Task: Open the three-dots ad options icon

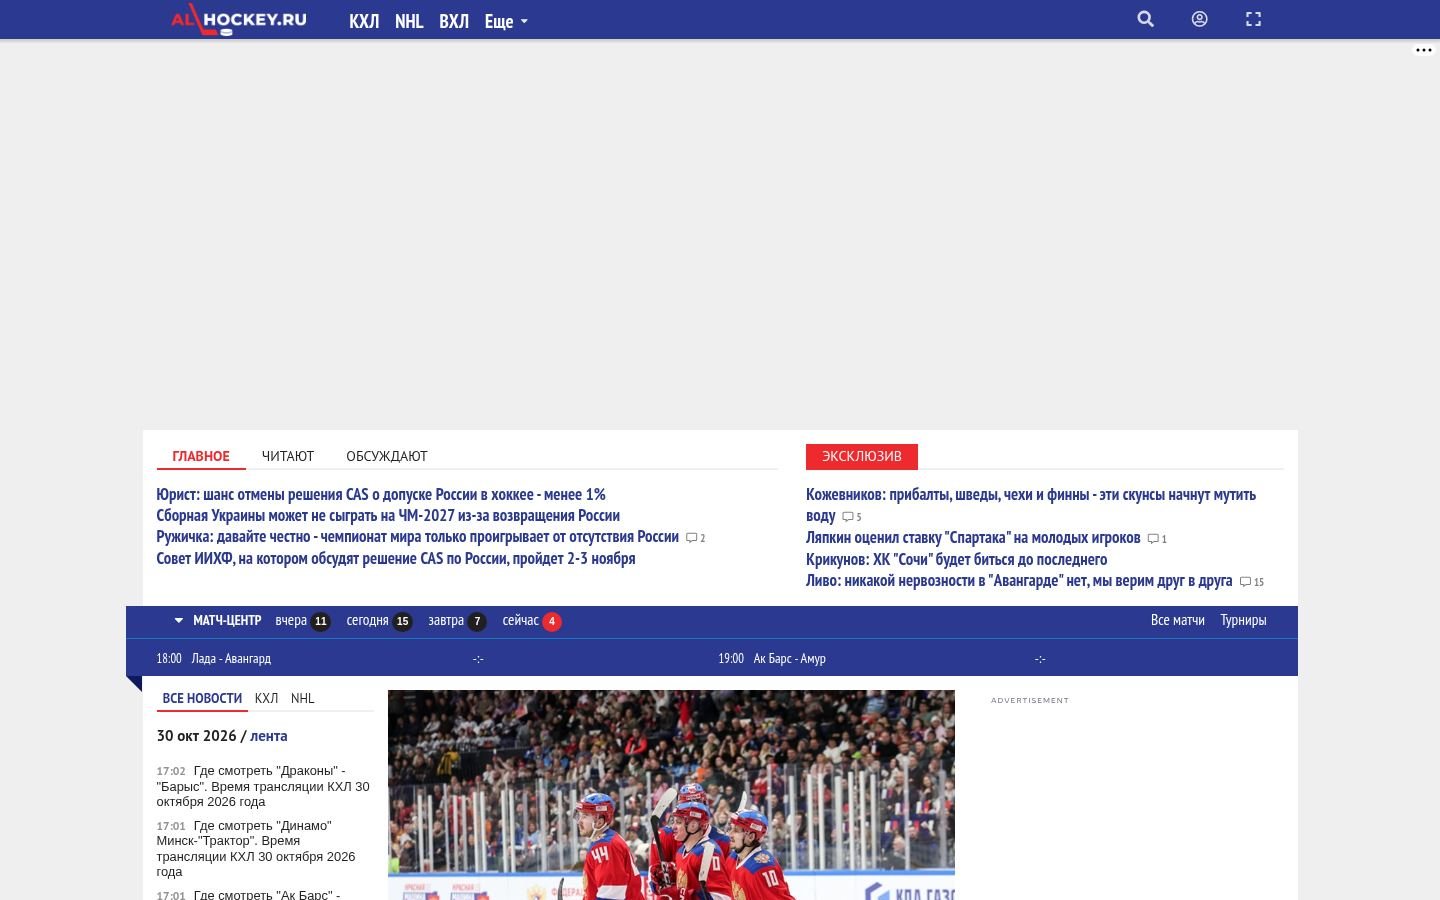Action: 1424,50
